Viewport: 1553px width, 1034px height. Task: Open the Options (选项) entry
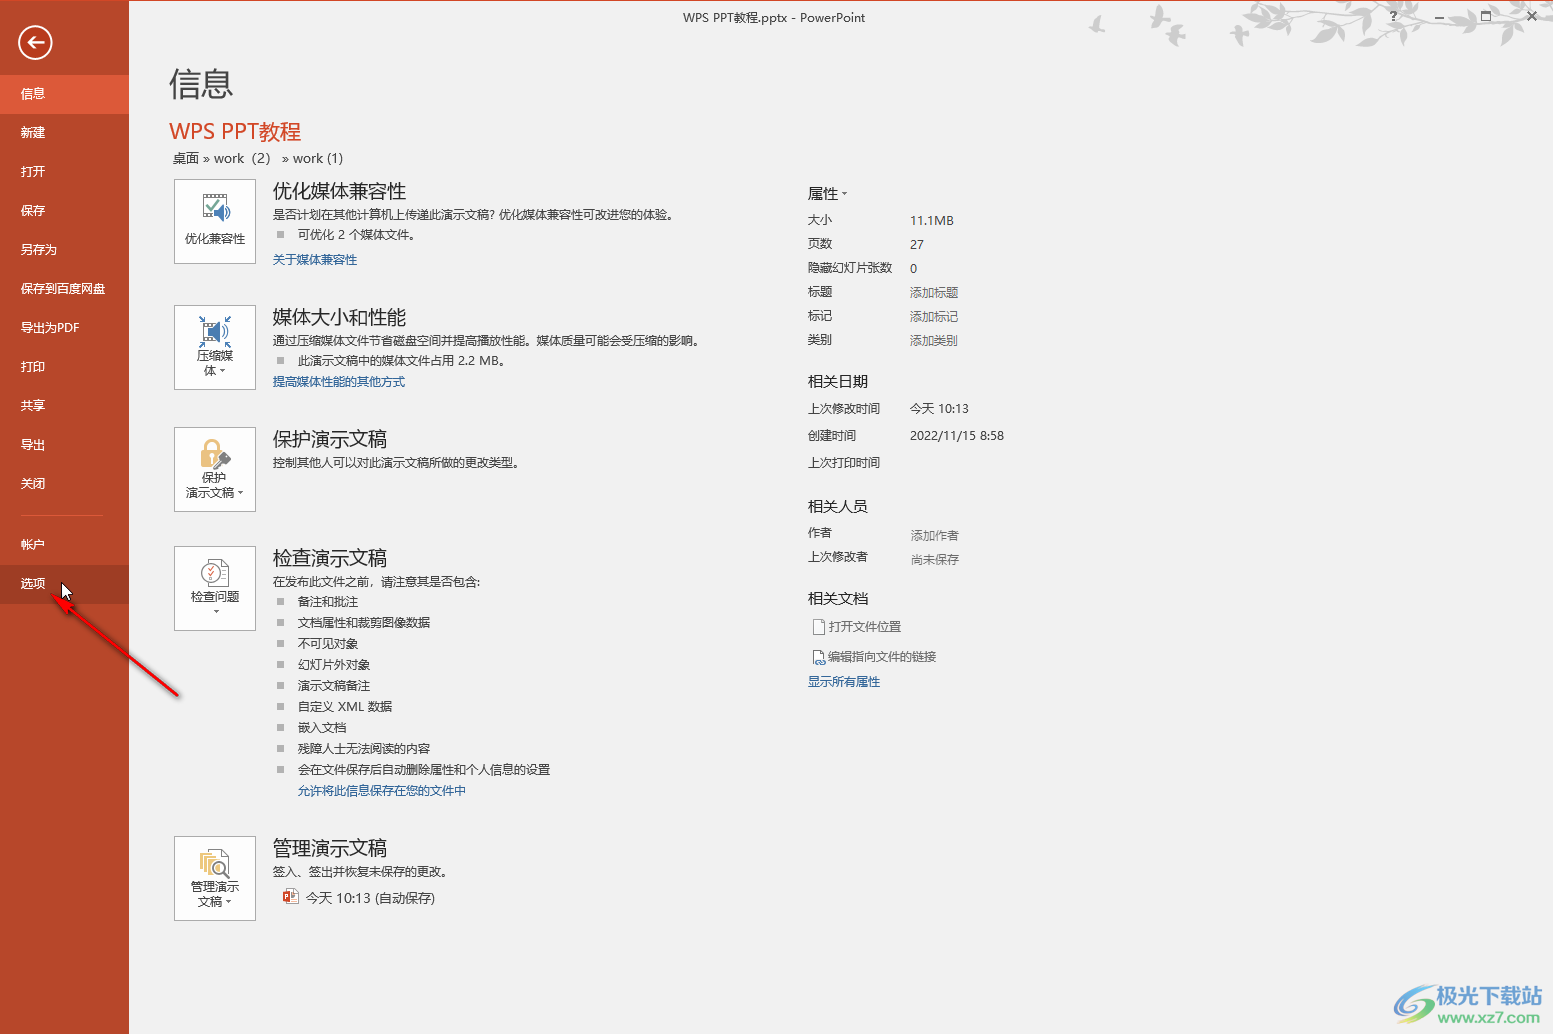pyautogui.click(x=64, y=584)
